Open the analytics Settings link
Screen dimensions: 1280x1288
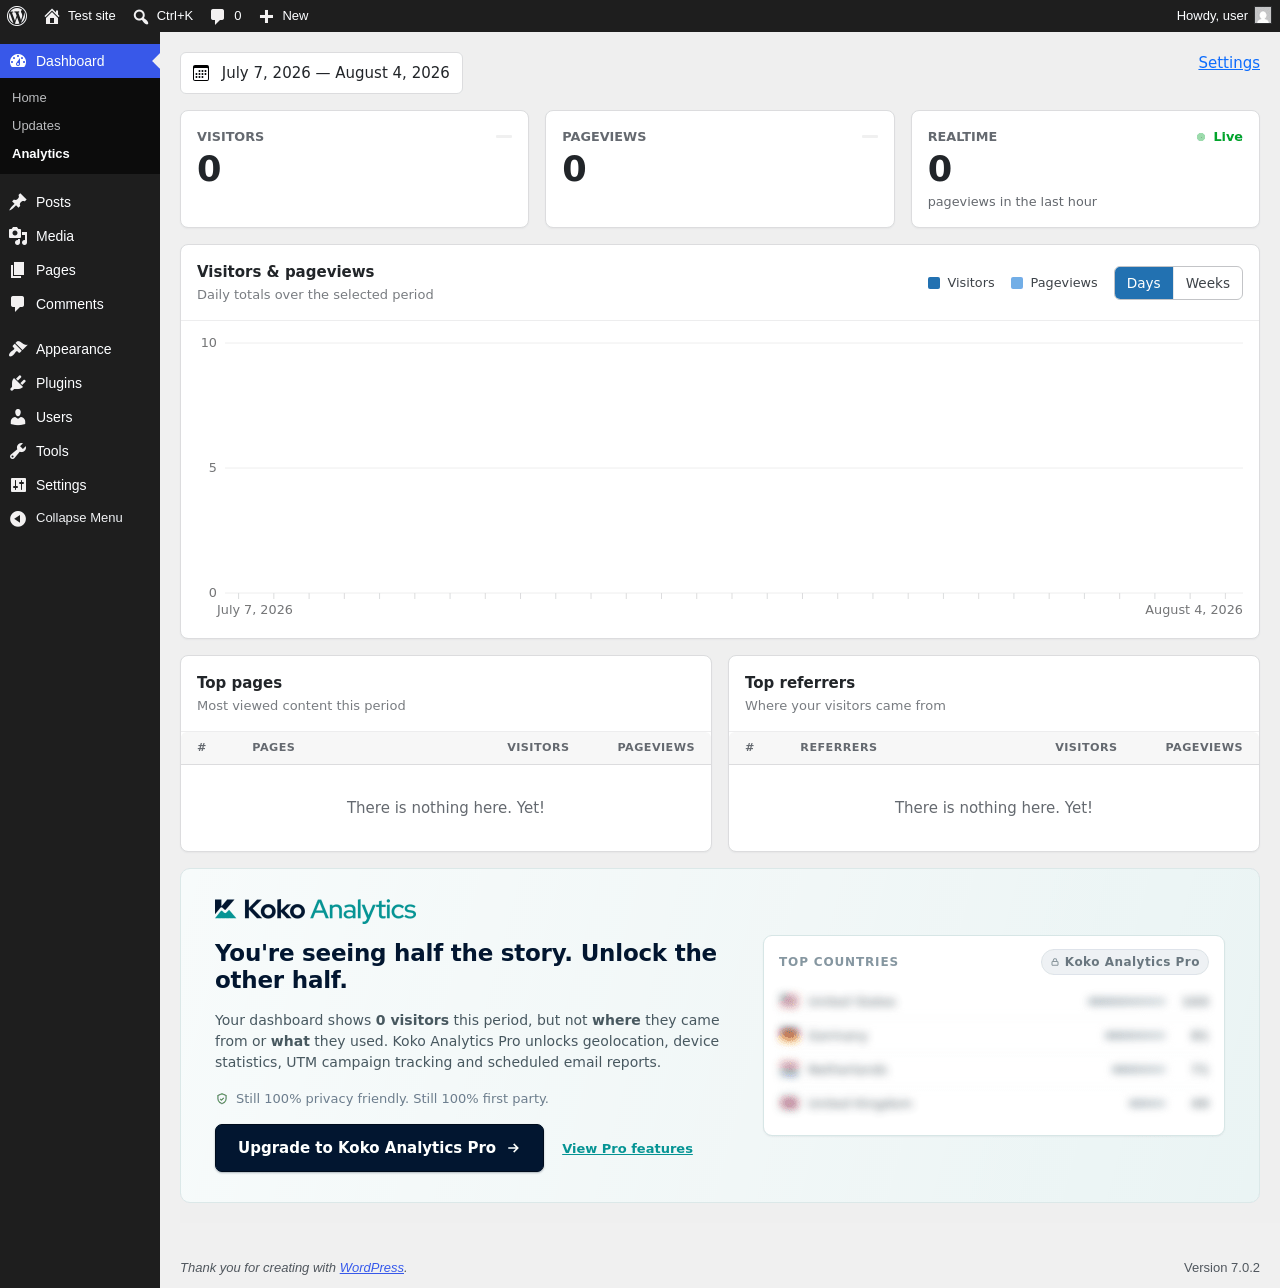[1229, 62]
